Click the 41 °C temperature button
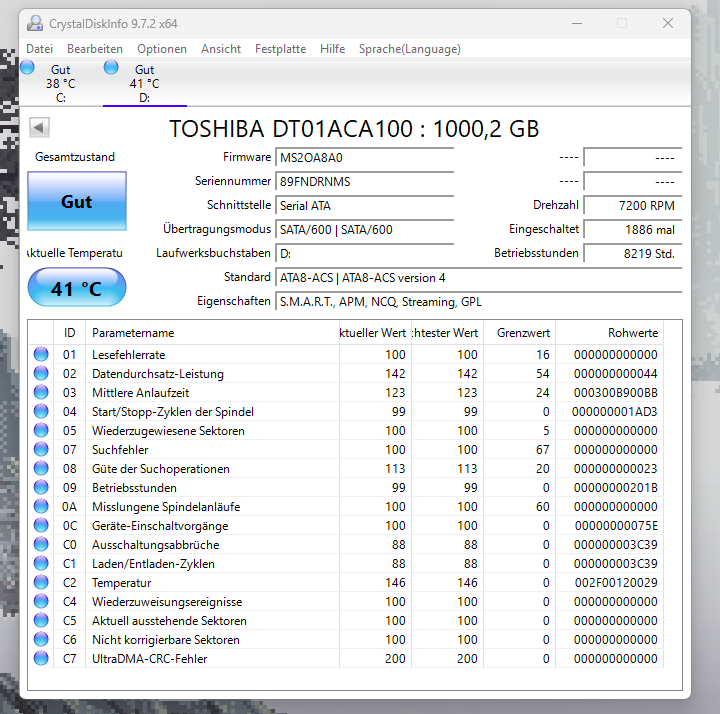The height and width of the screenshot is (714, 720). pyautogui.click(x=77, y=287)
